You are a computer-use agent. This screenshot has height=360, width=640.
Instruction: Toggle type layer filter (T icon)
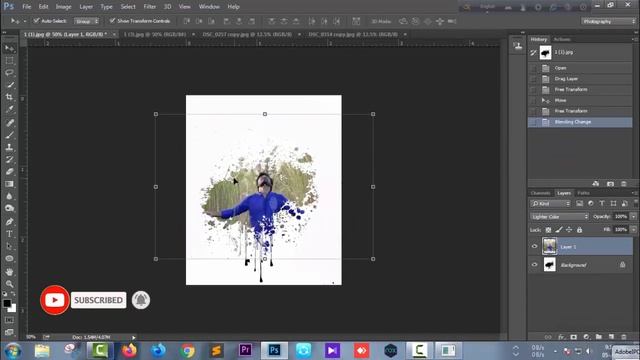pyautogui.click(x=602, y=203)
